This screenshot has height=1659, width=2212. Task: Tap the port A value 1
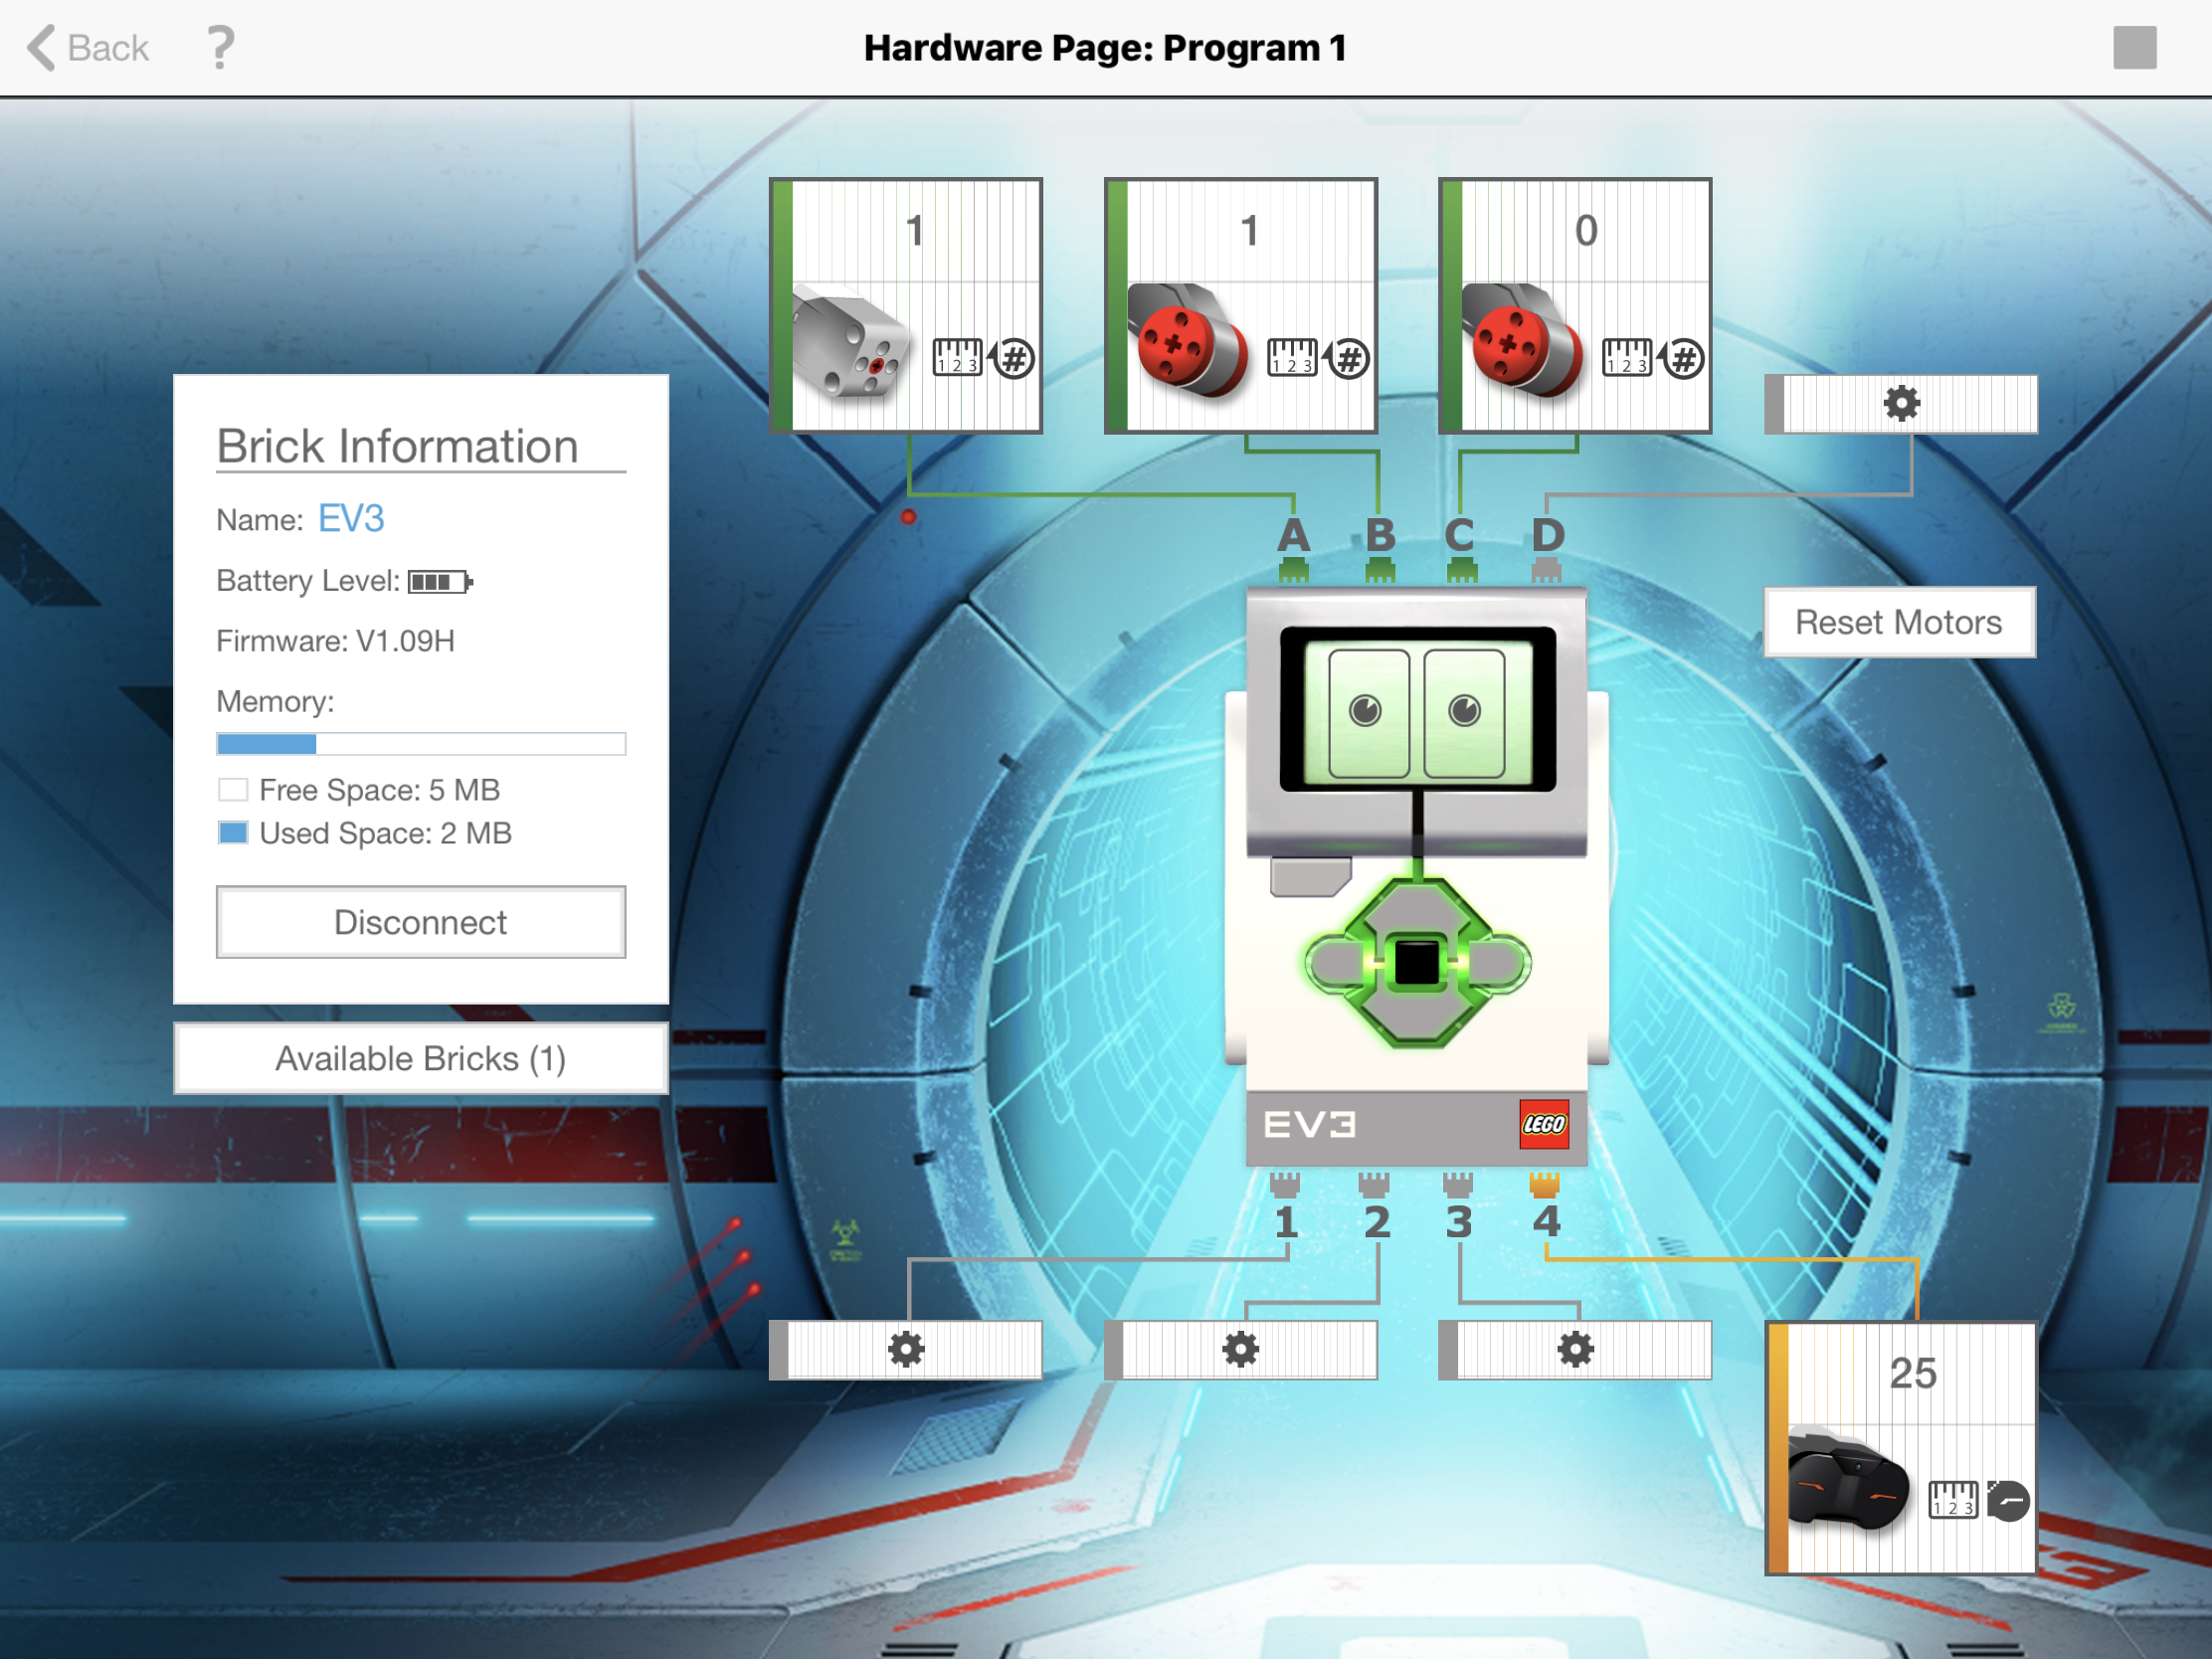pyautogui.click(x=914, y=231)
